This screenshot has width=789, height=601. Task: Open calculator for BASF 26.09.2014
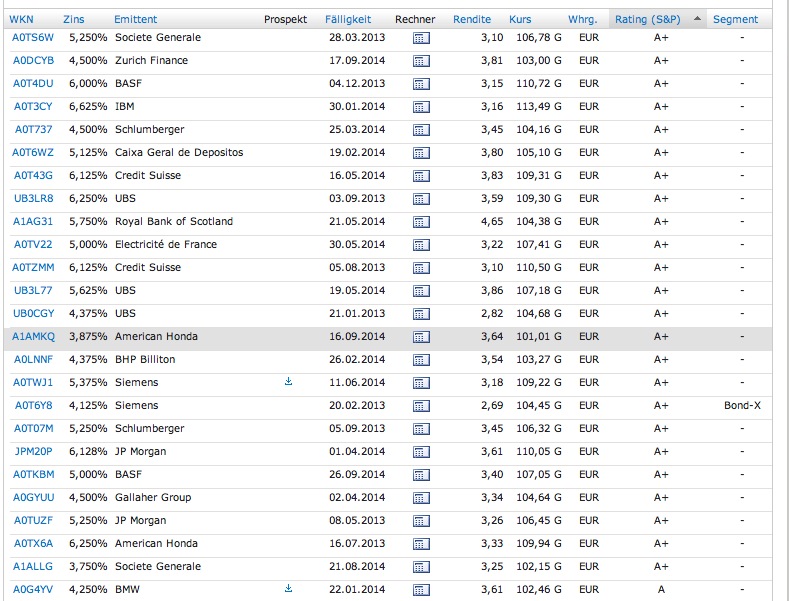pos(421,475)
